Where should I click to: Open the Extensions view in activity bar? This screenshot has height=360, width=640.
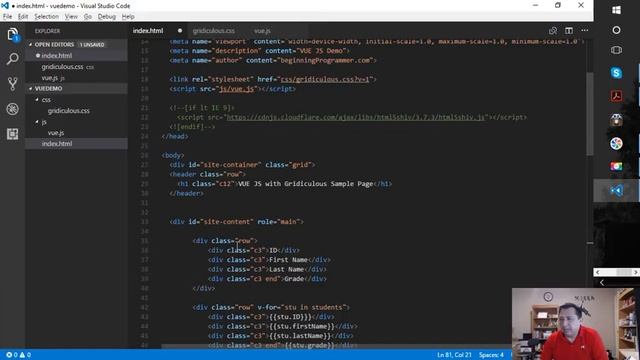click(13, 134)
